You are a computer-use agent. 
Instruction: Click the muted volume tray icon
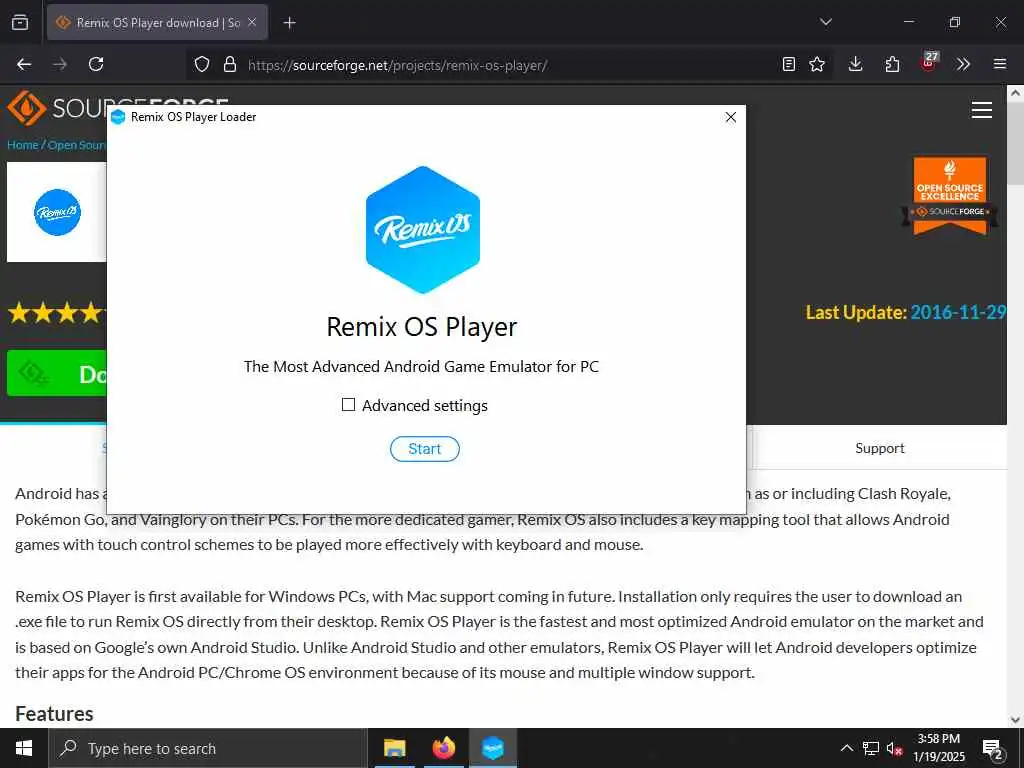click(895, 748)
